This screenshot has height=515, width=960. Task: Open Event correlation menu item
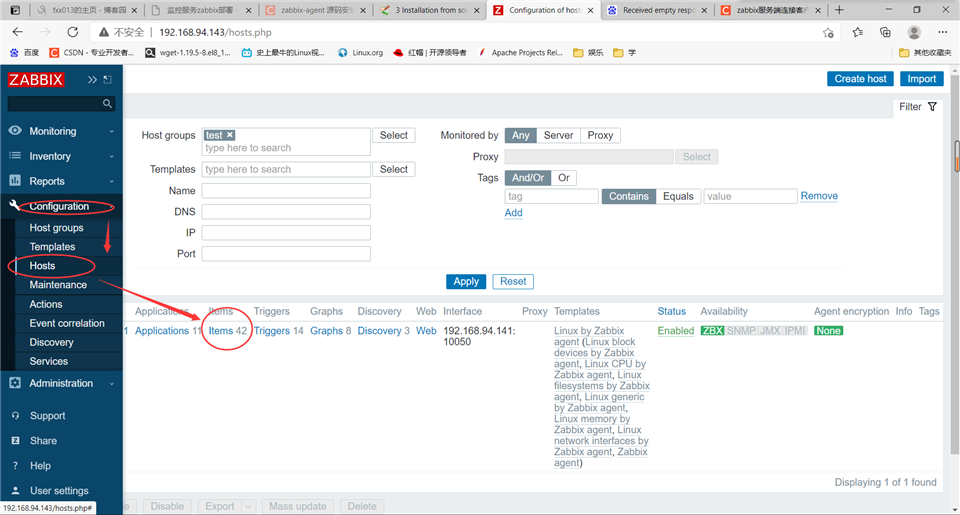[67, 323]
